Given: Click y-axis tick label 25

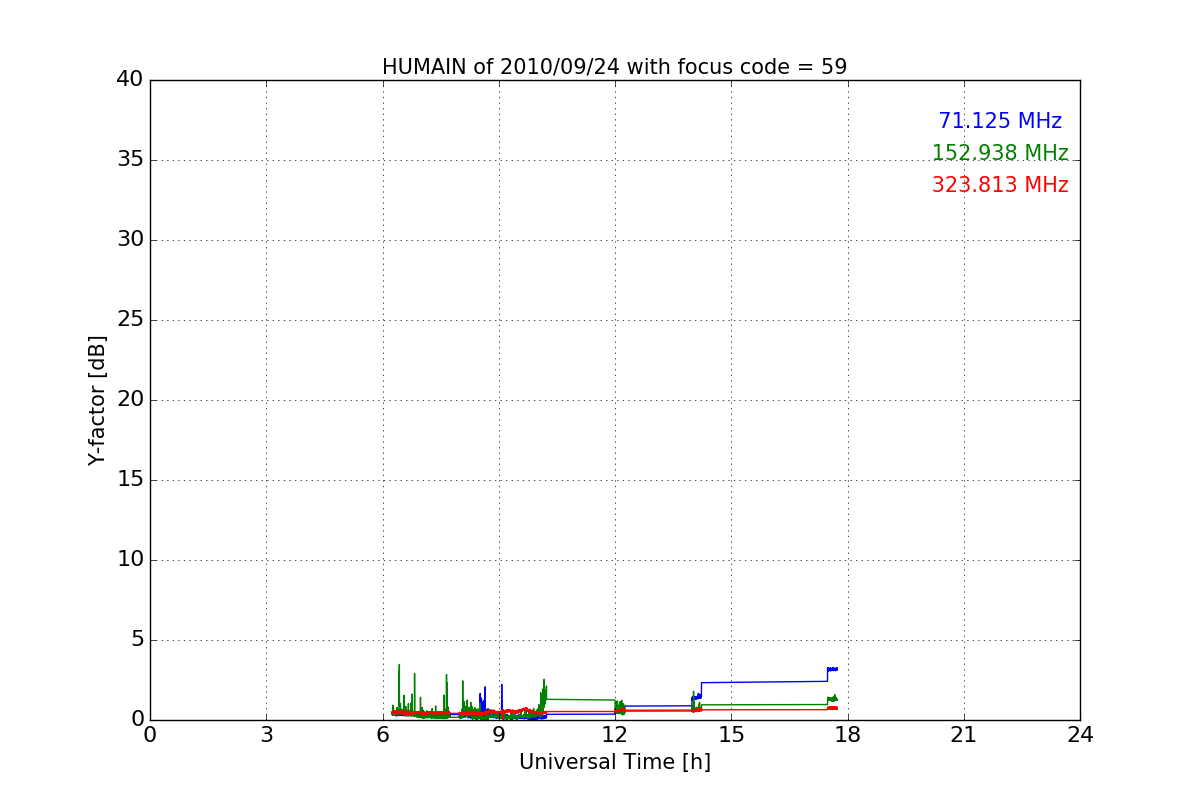Looking at the screenshot, I should [x=129, y=320].
